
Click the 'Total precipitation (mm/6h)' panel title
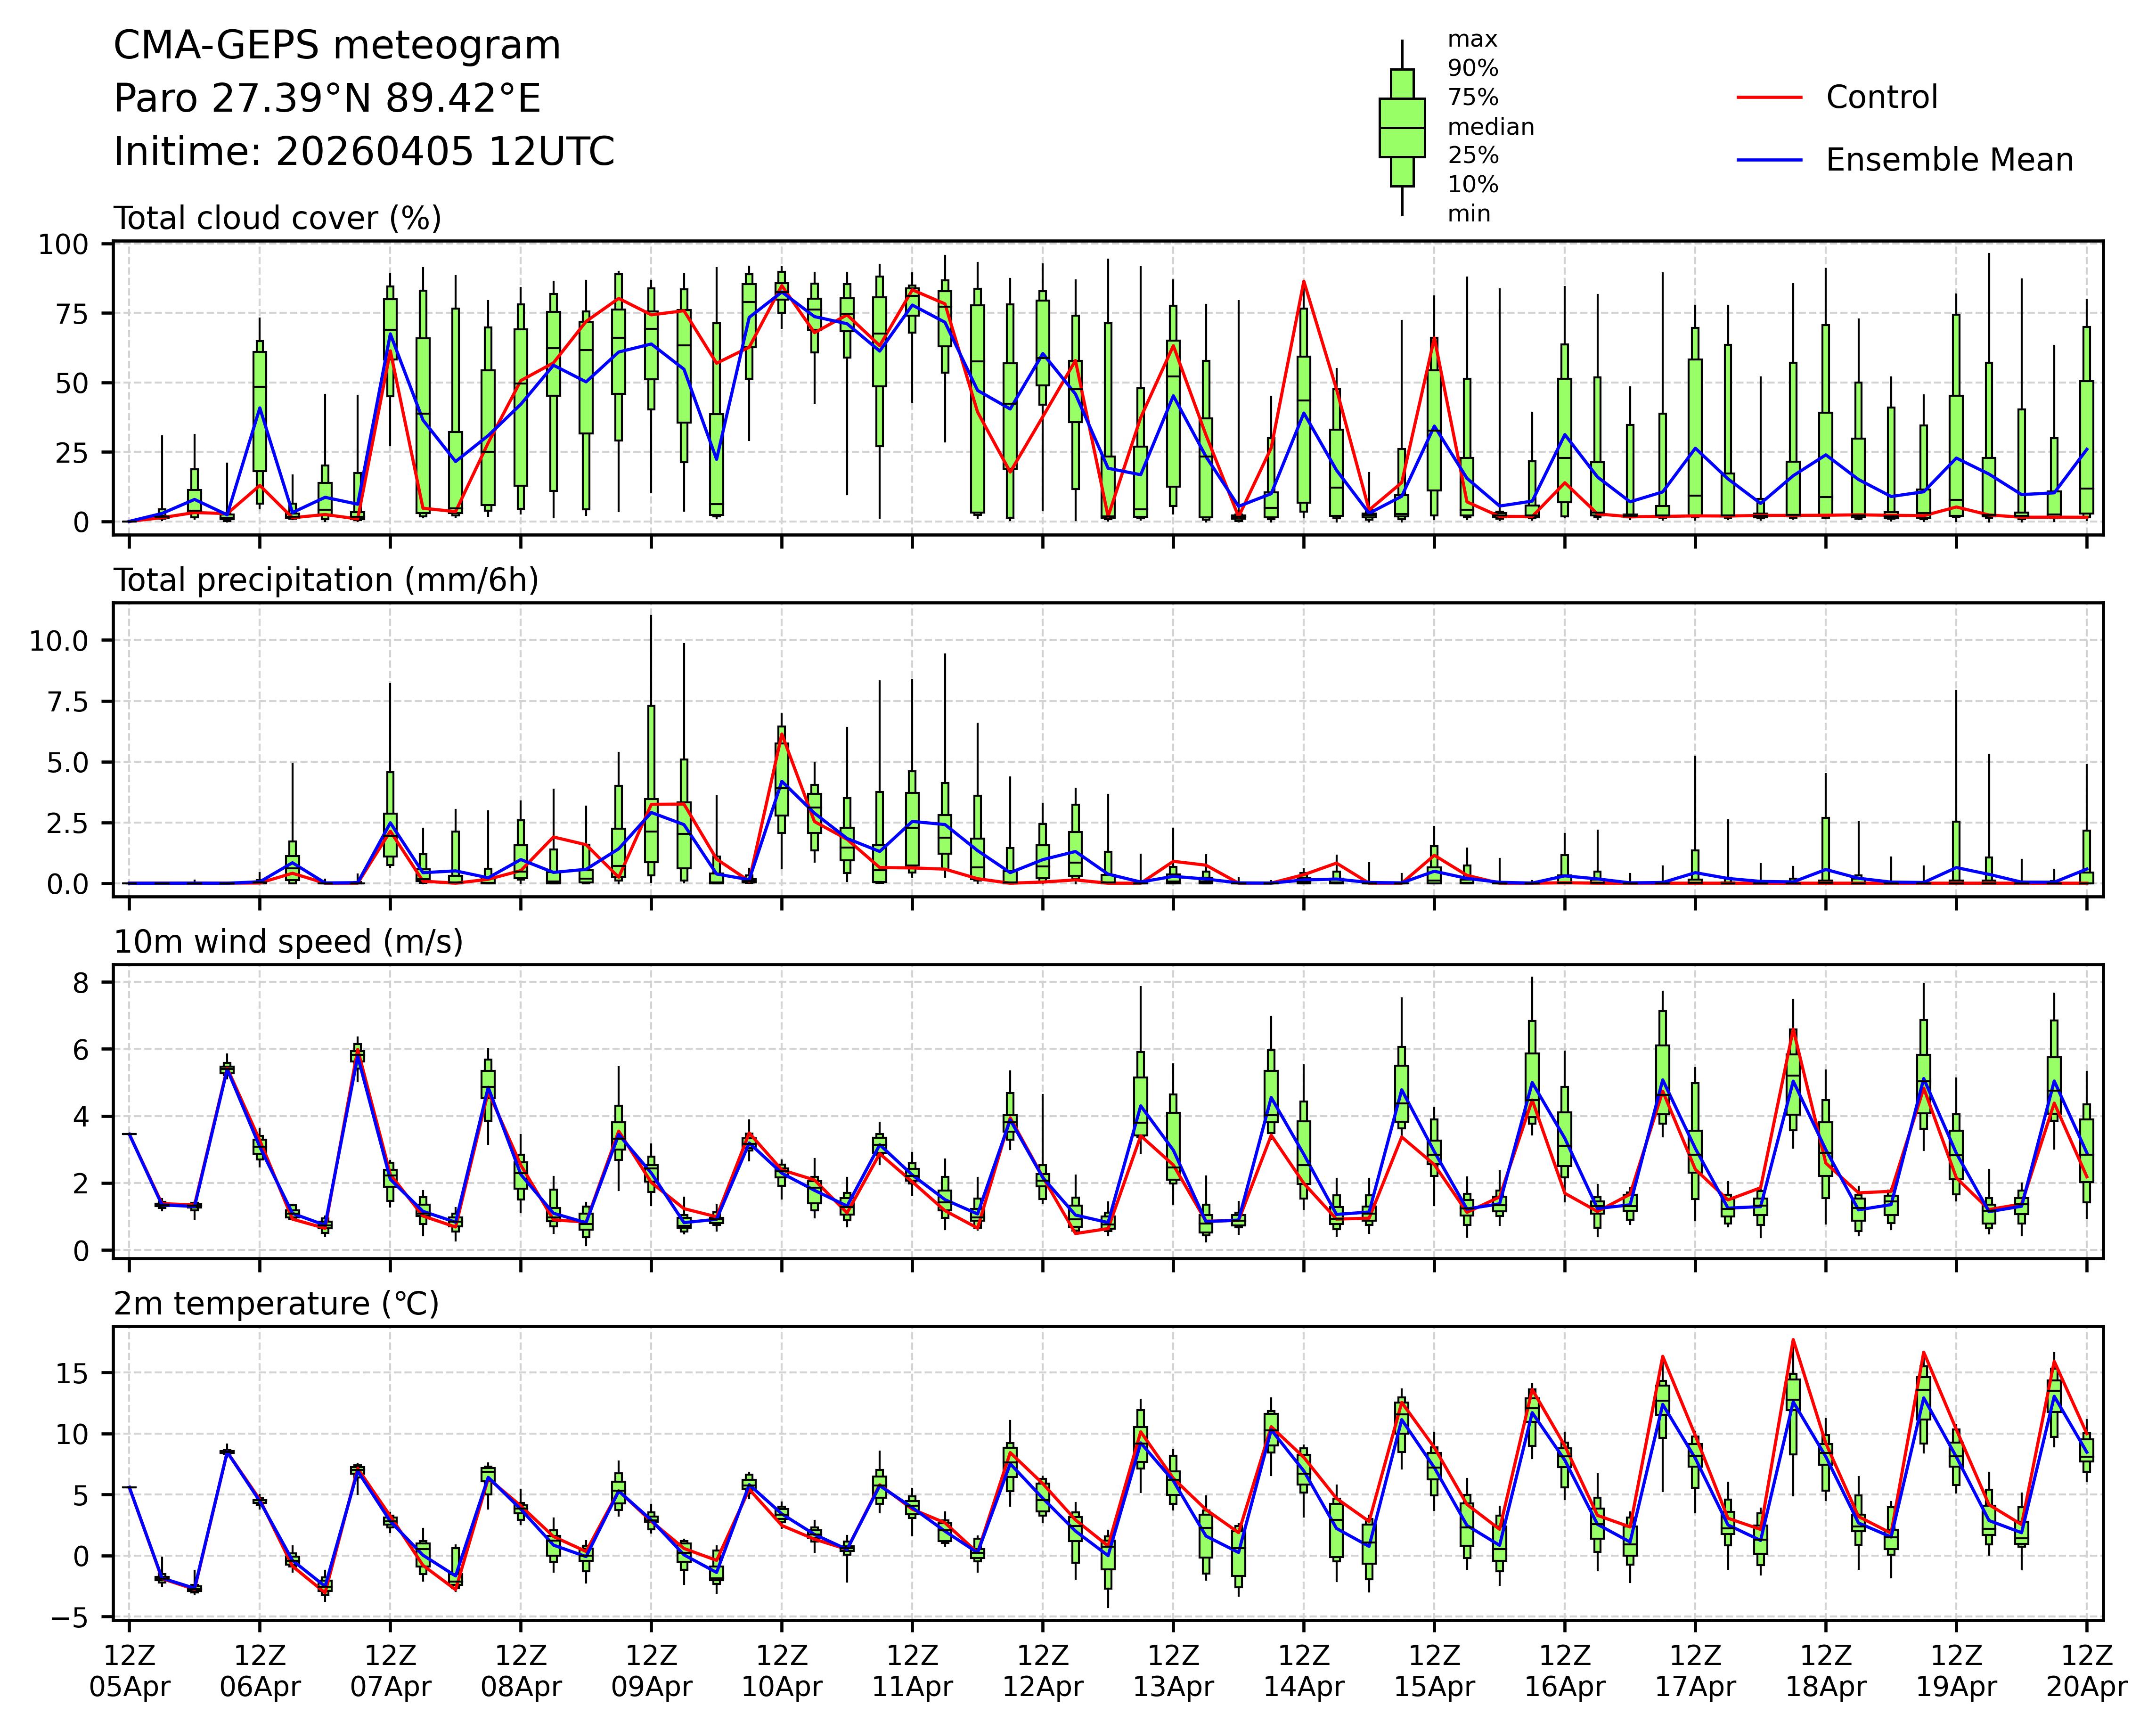click(326, 580)
